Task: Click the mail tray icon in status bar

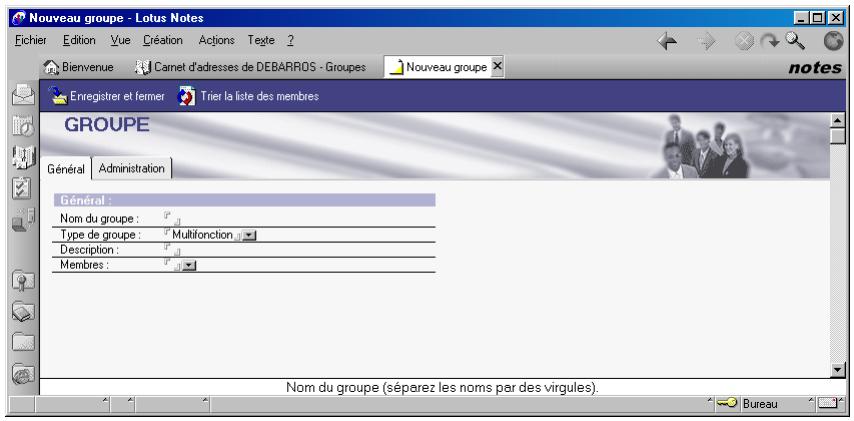Action: (x=827, y=404)
